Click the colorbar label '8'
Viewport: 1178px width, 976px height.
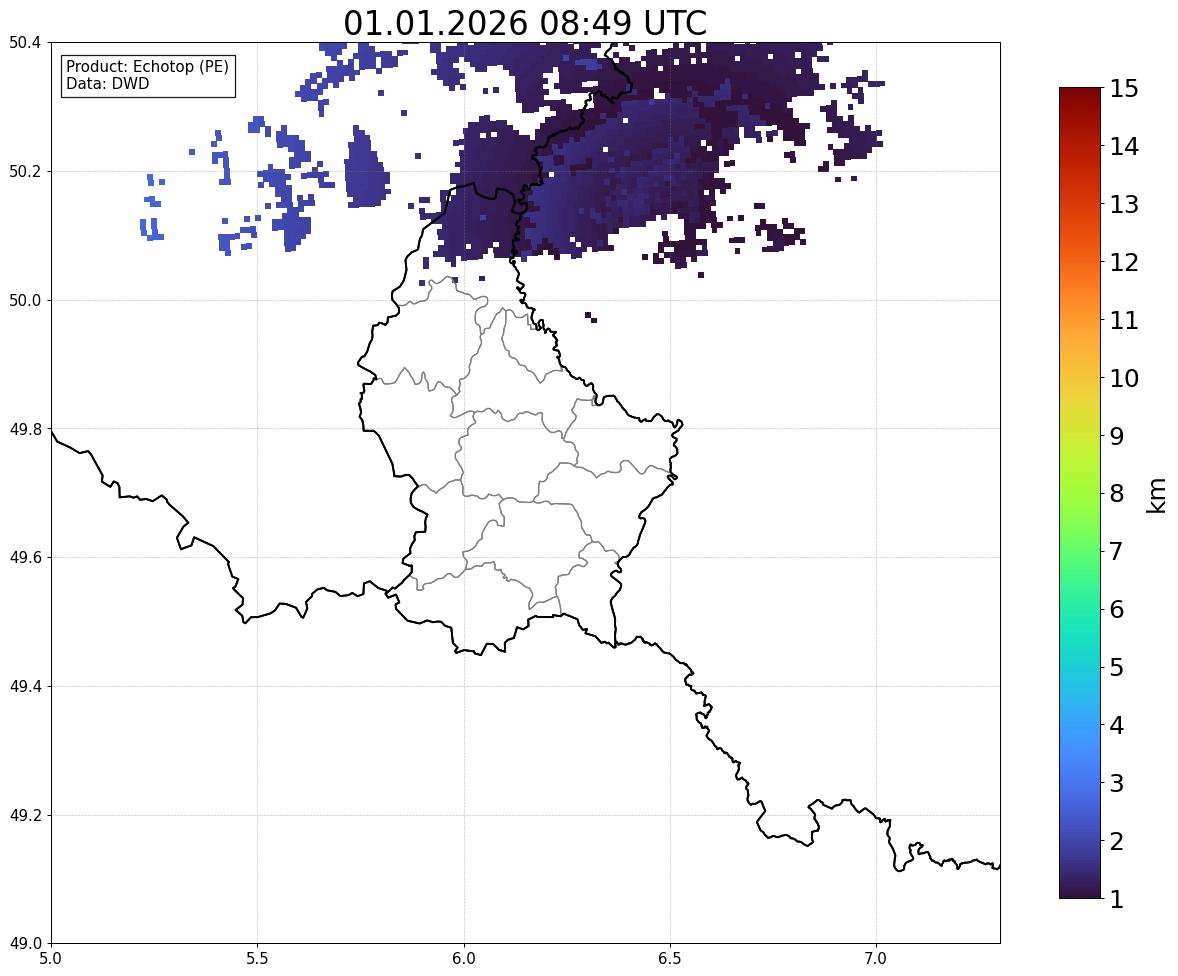[x=1117, y=494]
